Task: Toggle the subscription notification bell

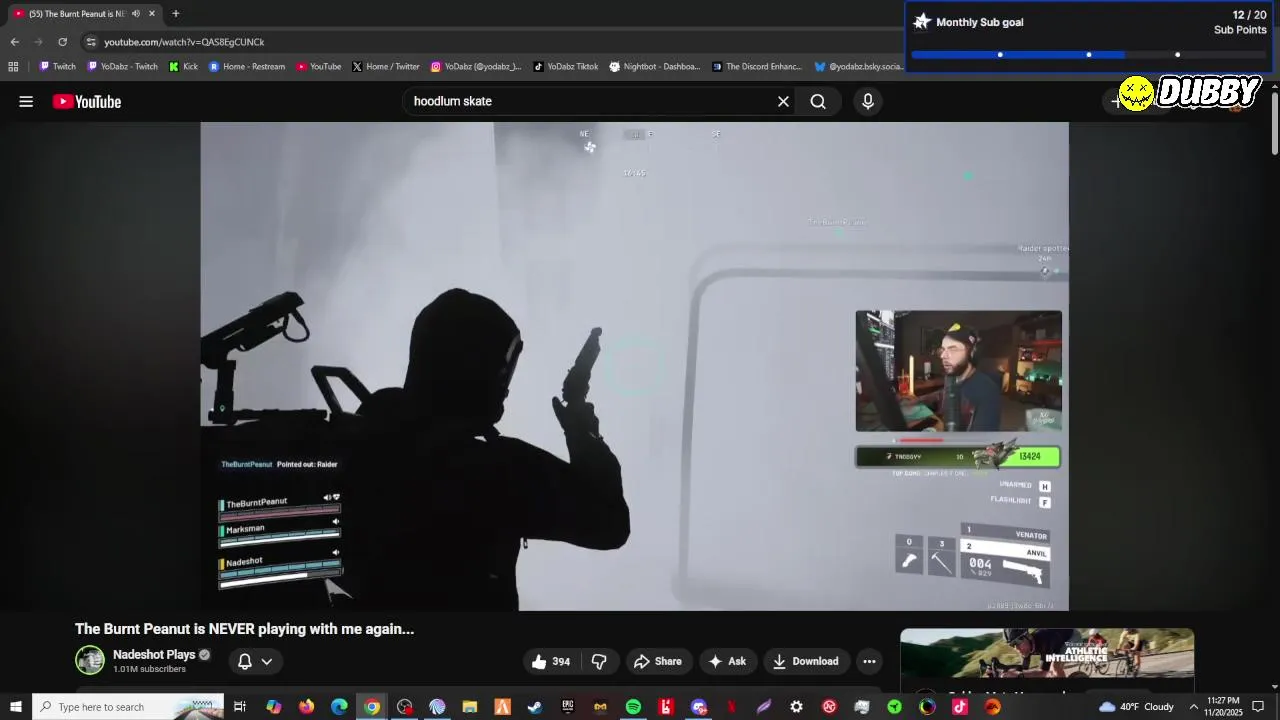Action: 244,661
